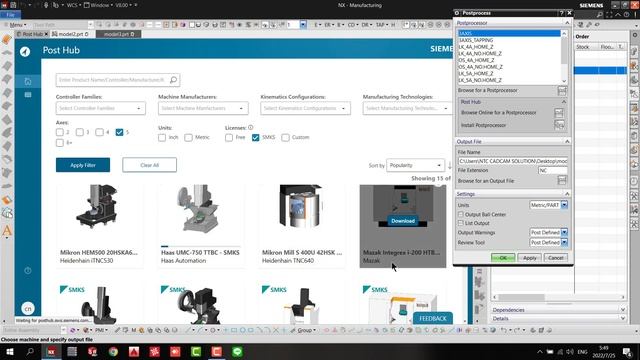
Task: Check the 6+ axes checkbox
Action: 60,142
